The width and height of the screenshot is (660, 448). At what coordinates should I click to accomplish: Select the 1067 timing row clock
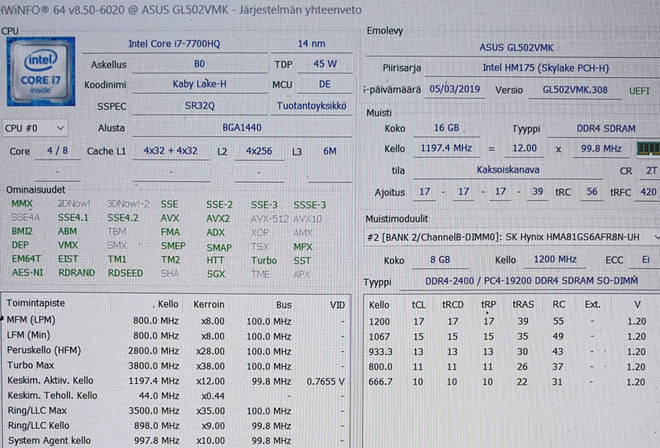(379, 336)
